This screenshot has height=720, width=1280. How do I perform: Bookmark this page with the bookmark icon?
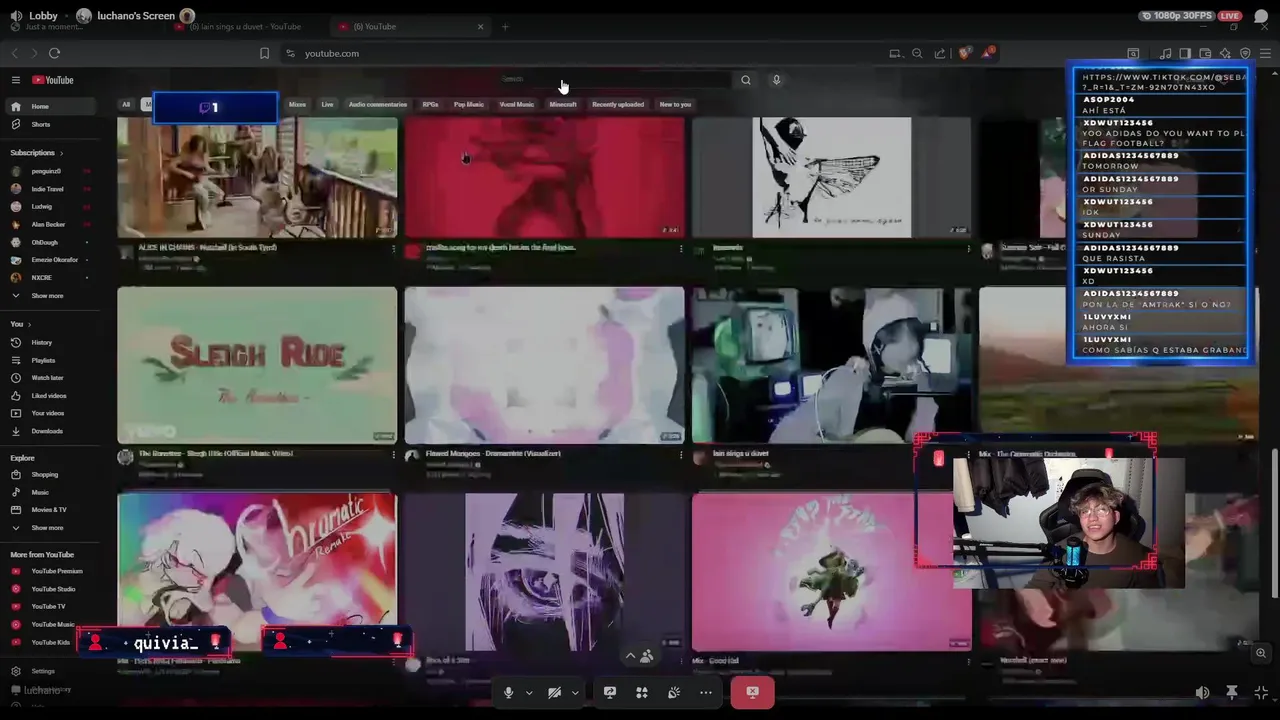click(264, 53)
